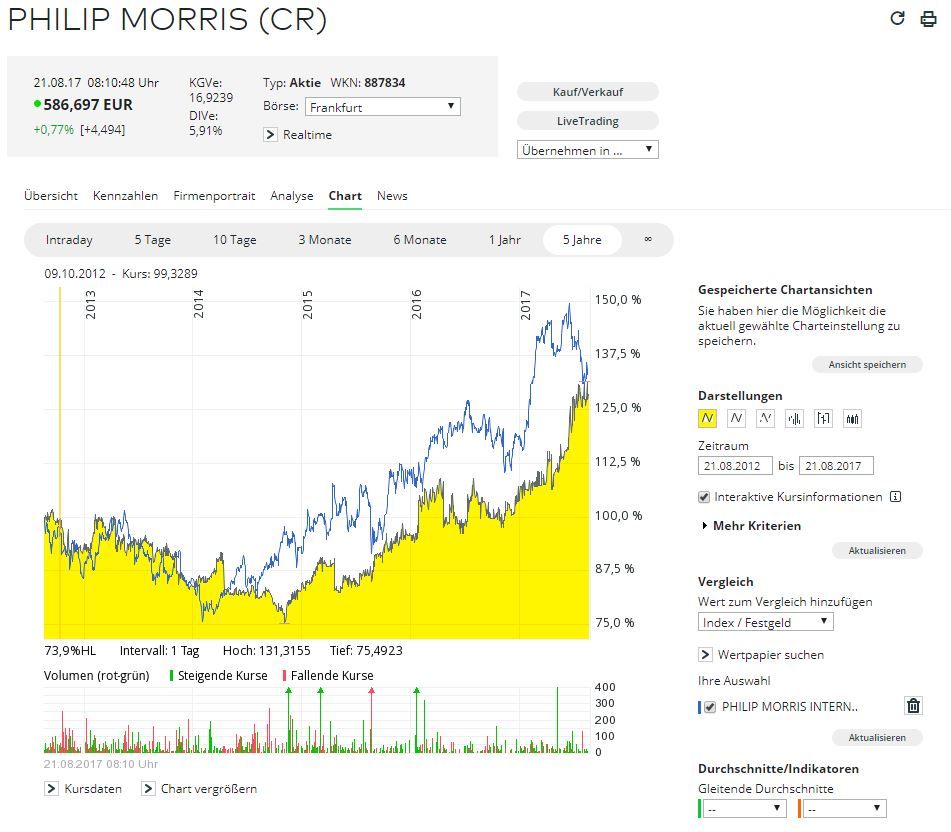Open the green moving average dropdown
This screenshot has height=832, width=951.
[x=744, y=809]
